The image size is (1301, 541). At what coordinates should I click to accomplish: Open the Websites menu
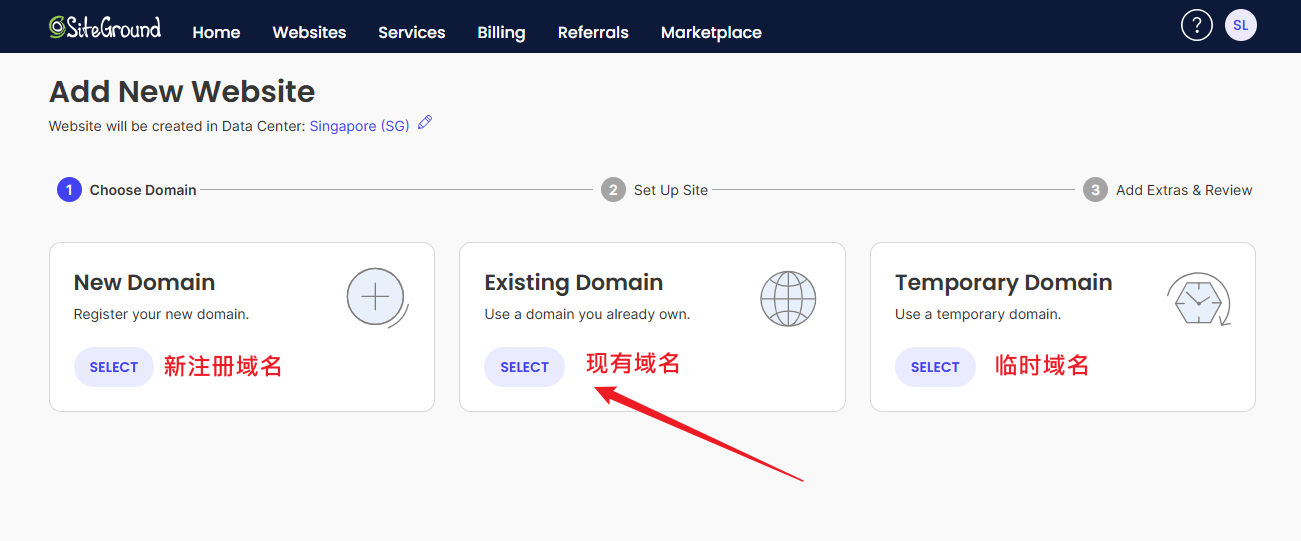pyautogui.click(x=309, y=32)
